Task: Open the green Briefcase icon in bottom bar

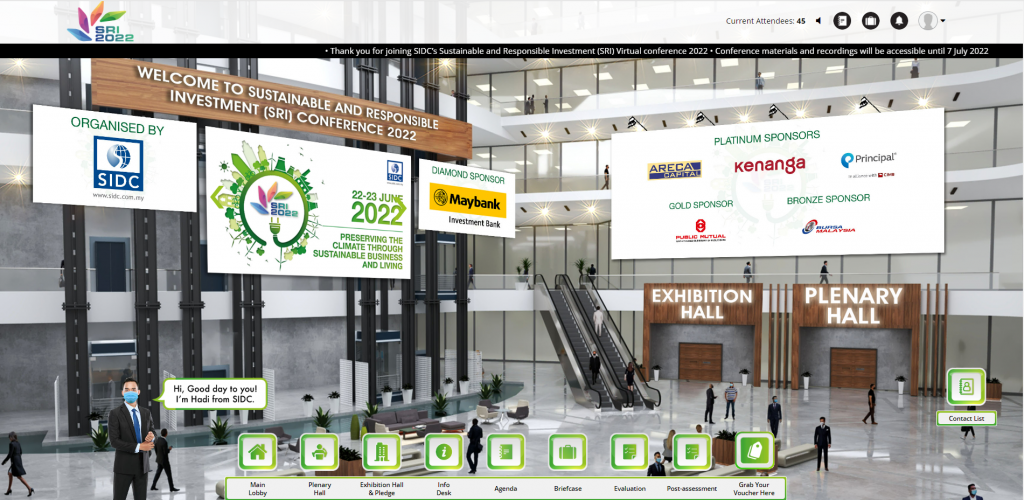Action: pos(567,452)
